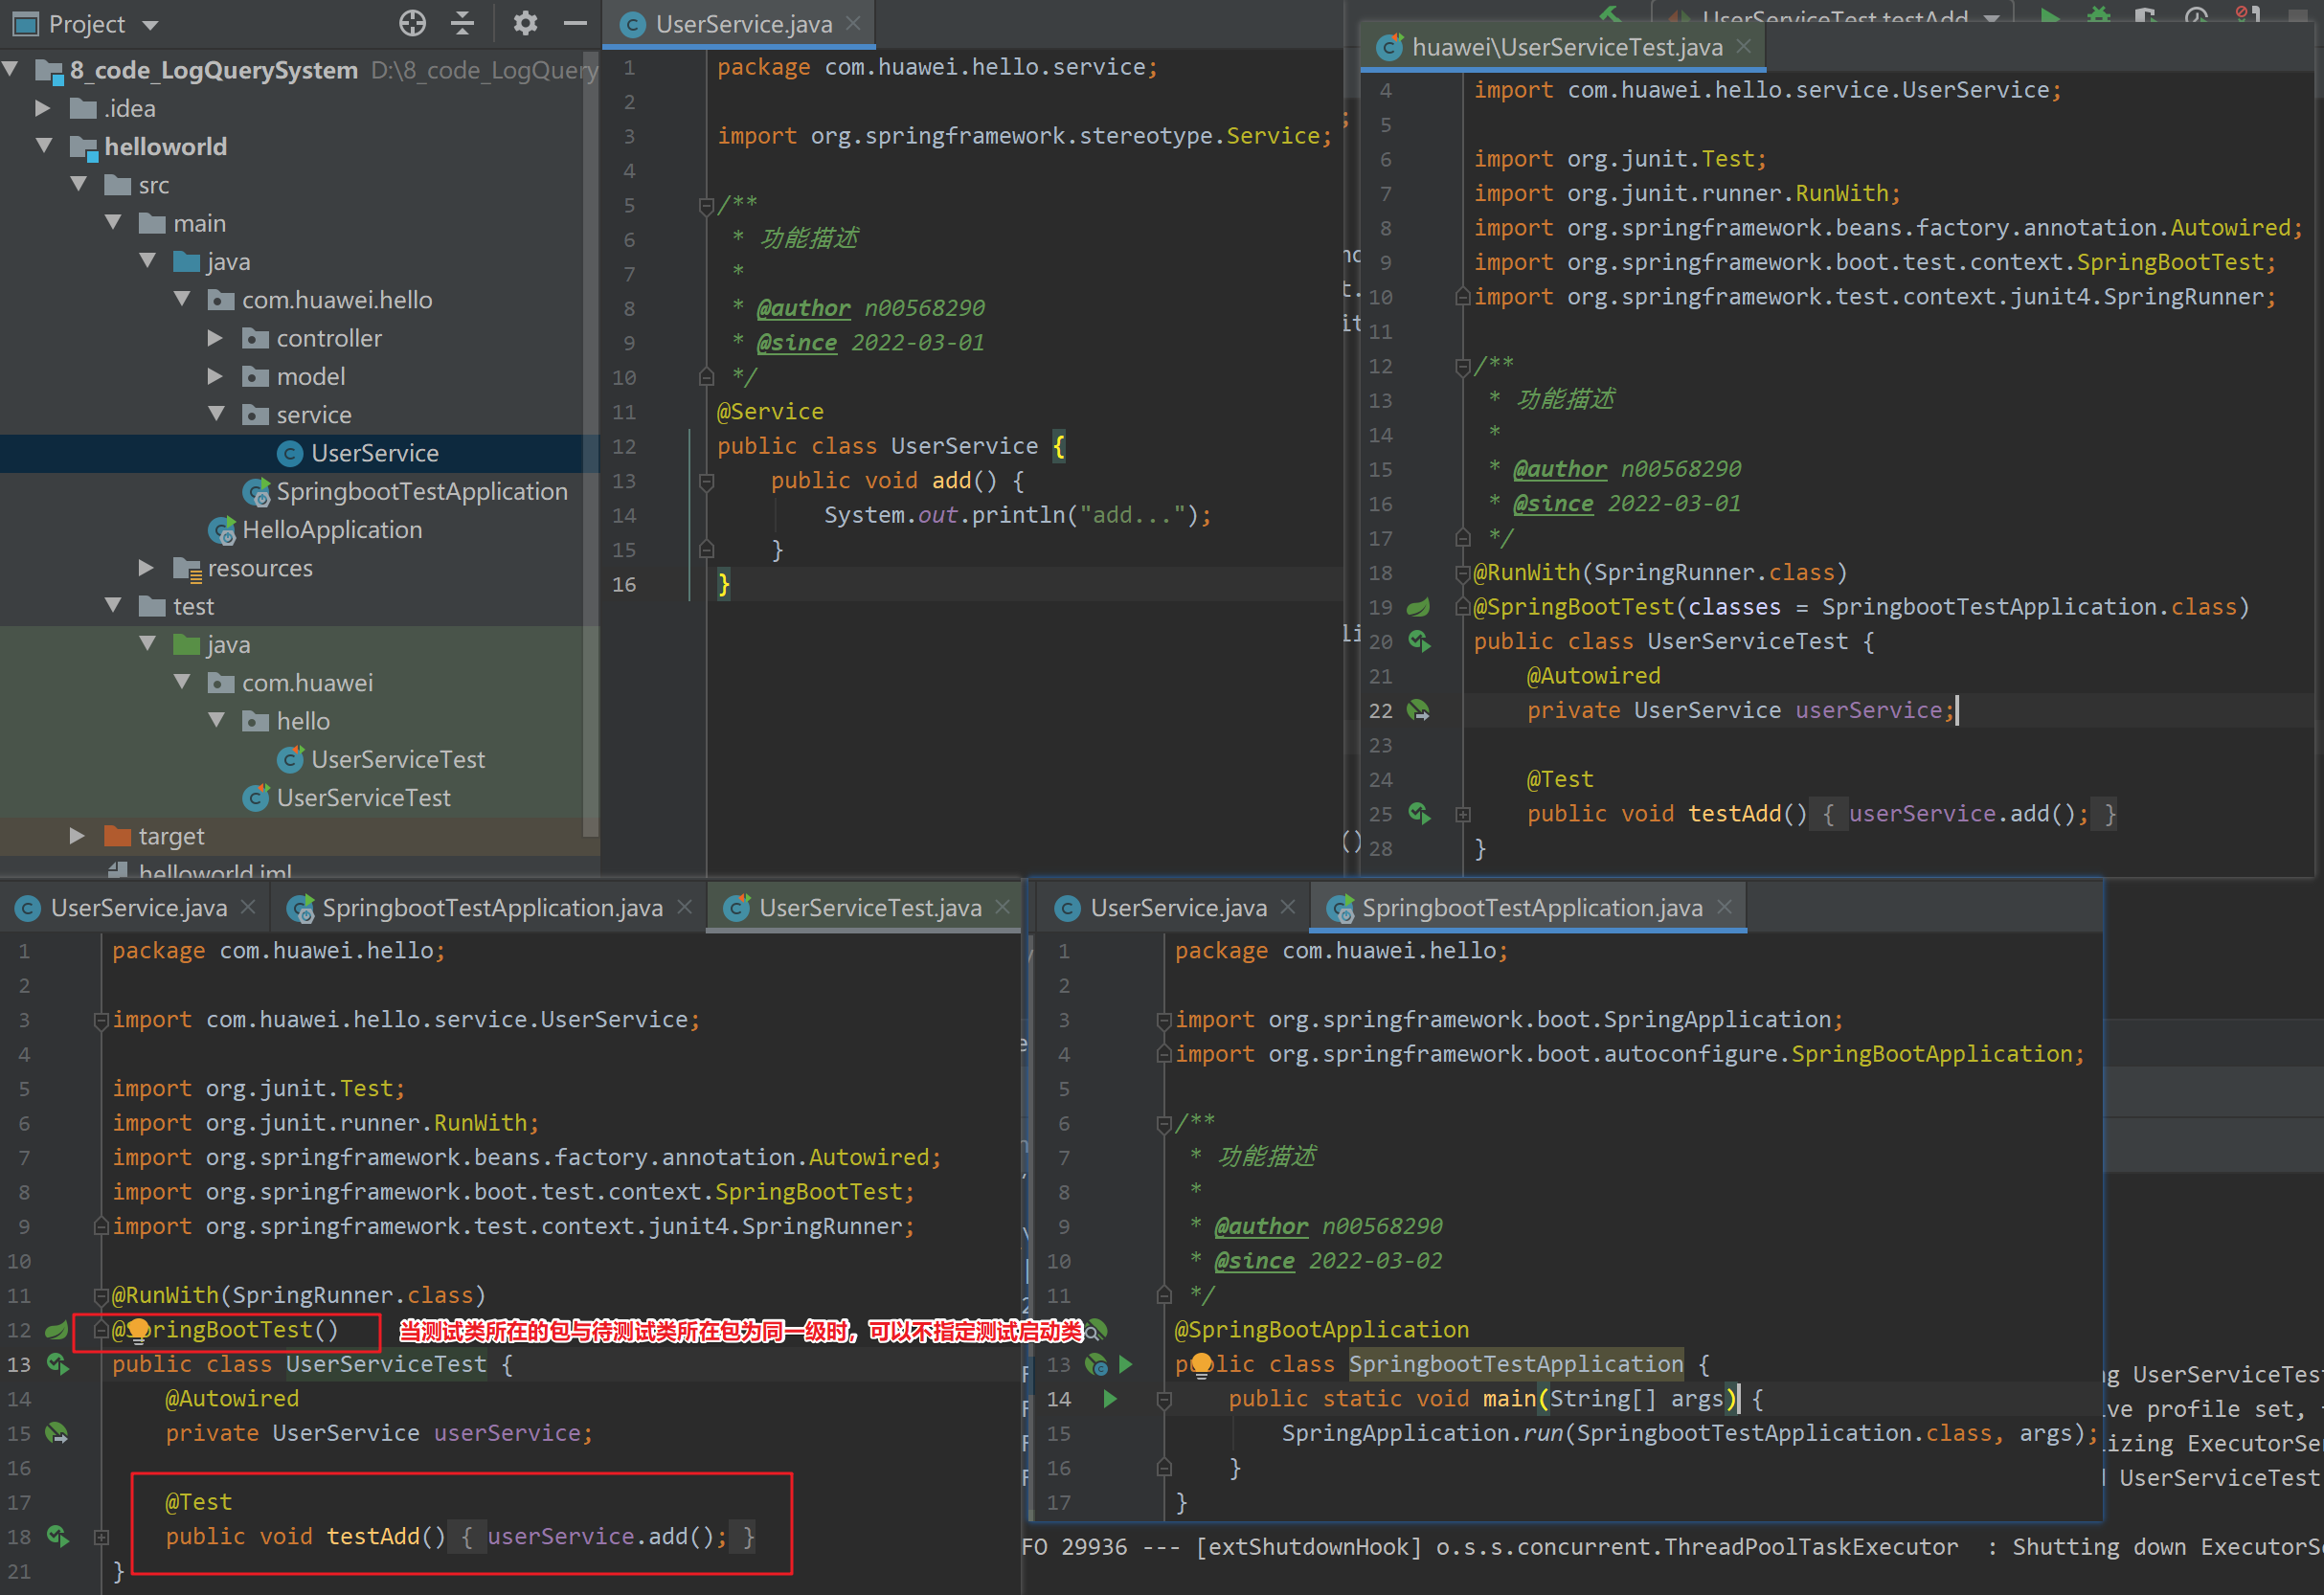Open Project panel gear settings

(525, 23)
